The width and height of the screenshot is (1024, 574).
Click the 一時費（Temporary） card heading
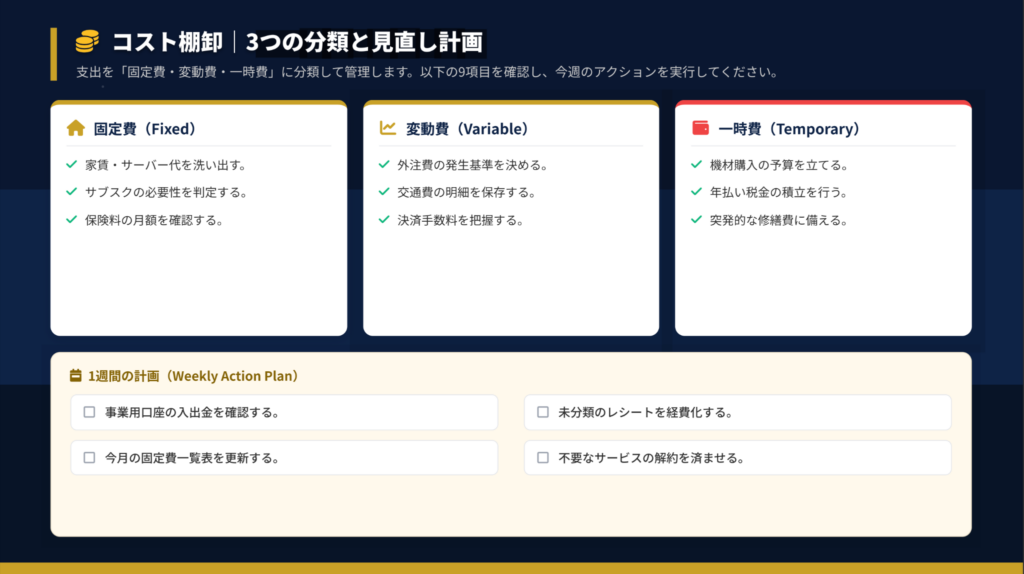point(789,129)
